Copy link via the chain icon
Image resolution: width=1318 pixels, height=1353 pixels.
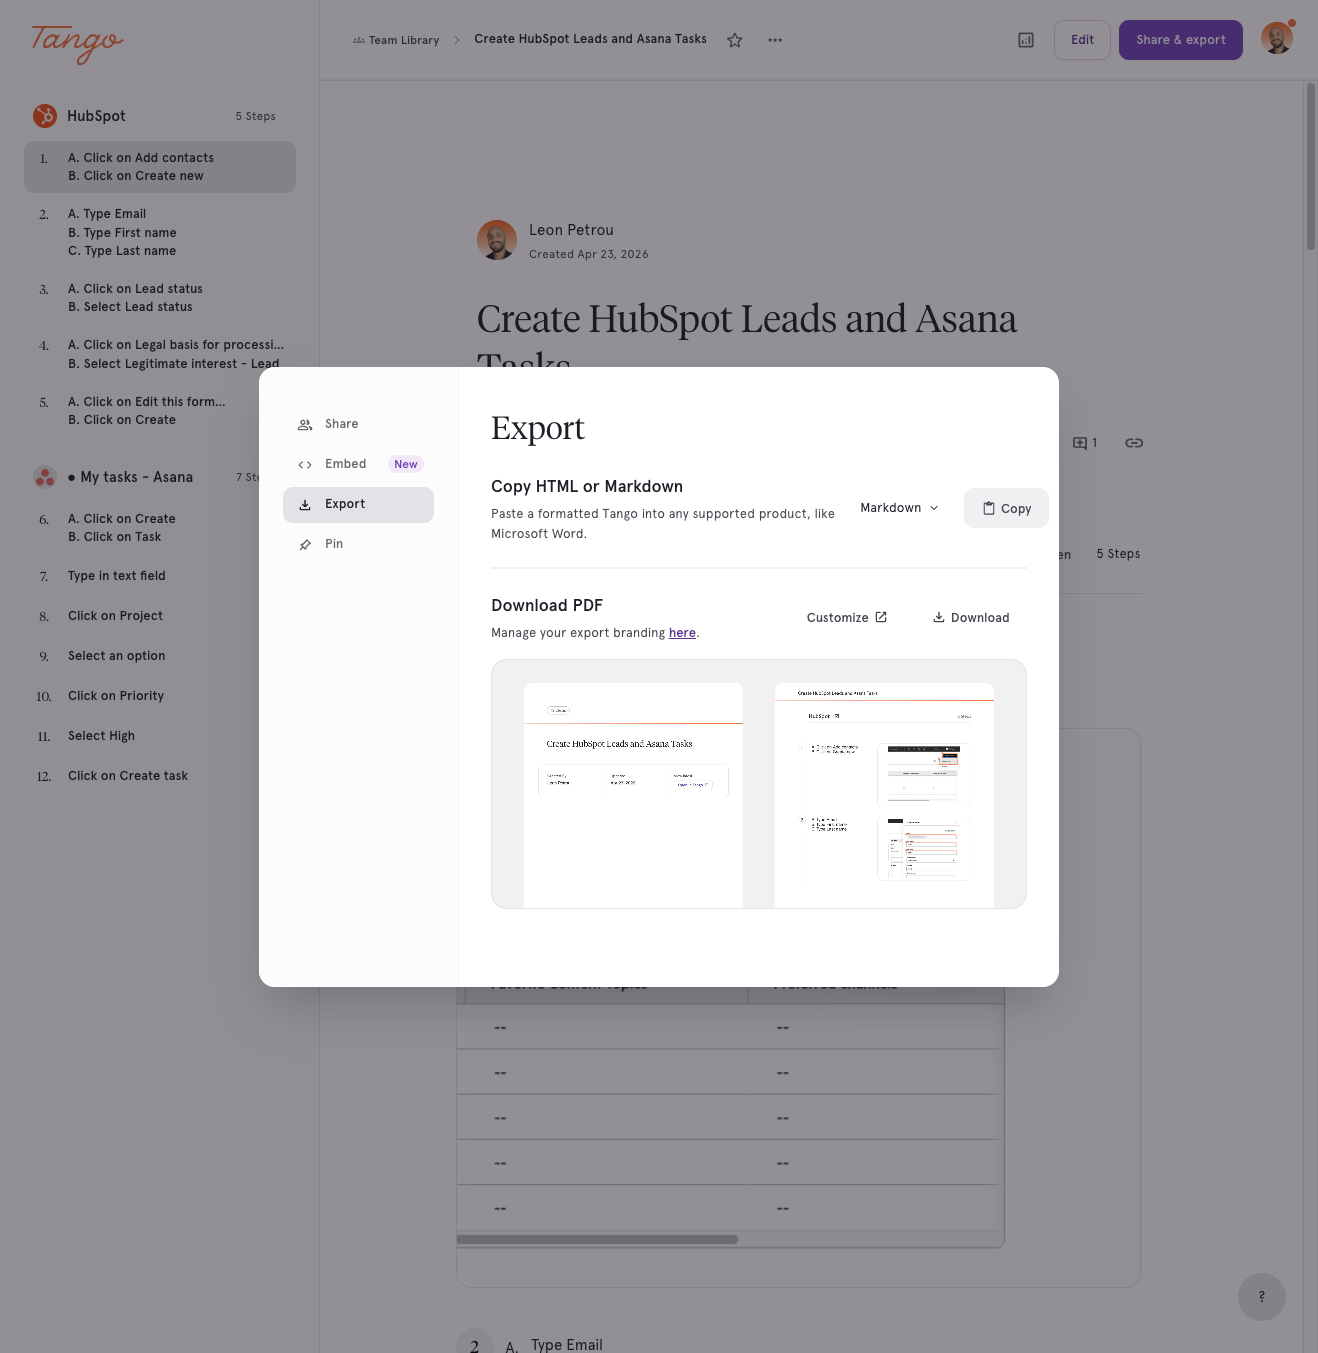[1134, 443]
